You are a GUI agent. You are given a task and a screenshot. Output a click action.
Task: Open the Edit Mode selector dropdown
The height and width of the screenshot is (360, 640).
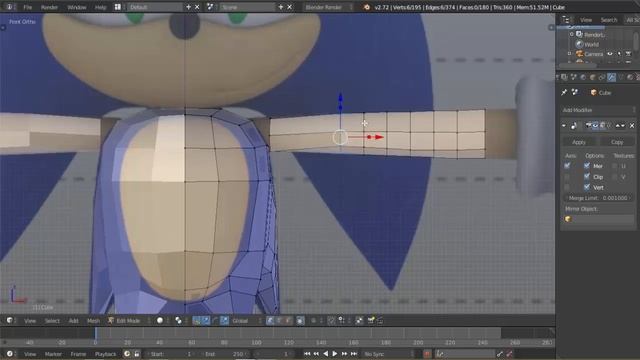(x=129, y=321)
